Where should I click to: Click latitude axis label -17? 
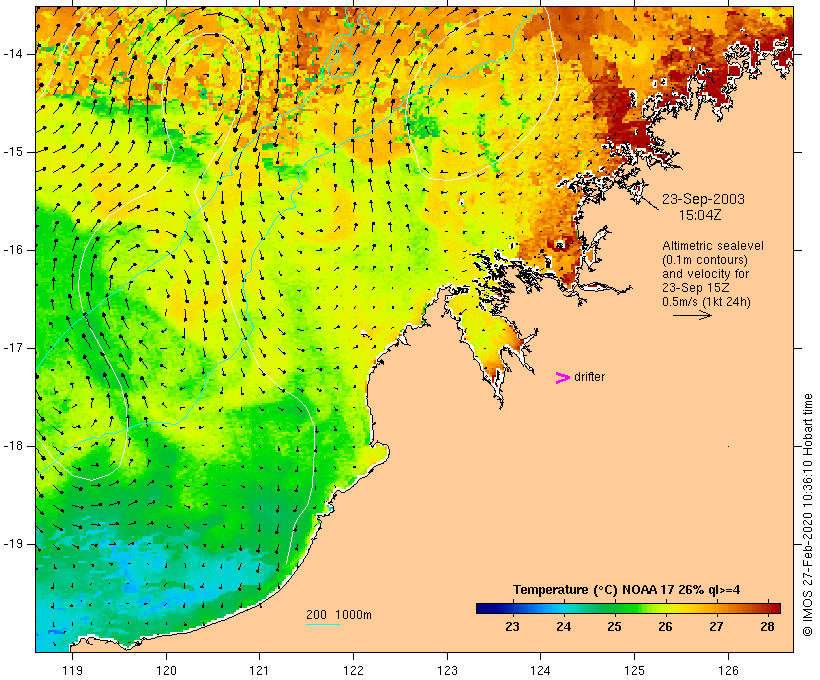pos(13,348)
